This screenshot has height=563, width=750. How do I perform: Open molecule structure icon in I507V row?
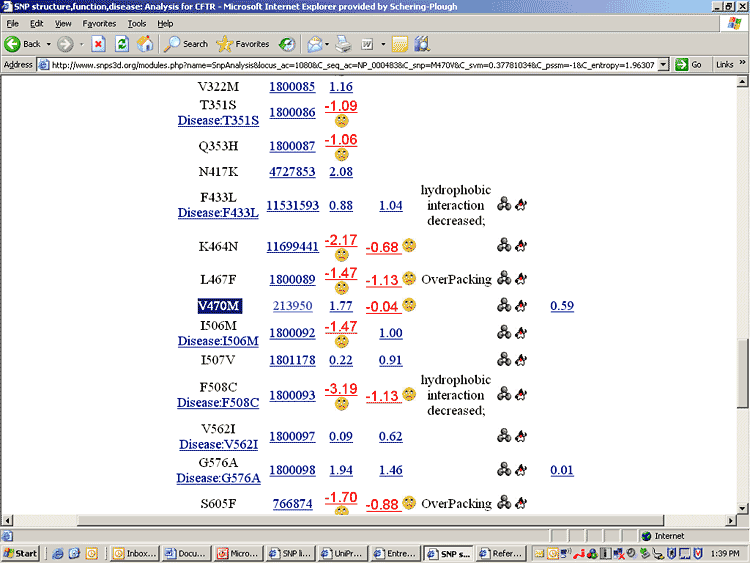point(504,359)
